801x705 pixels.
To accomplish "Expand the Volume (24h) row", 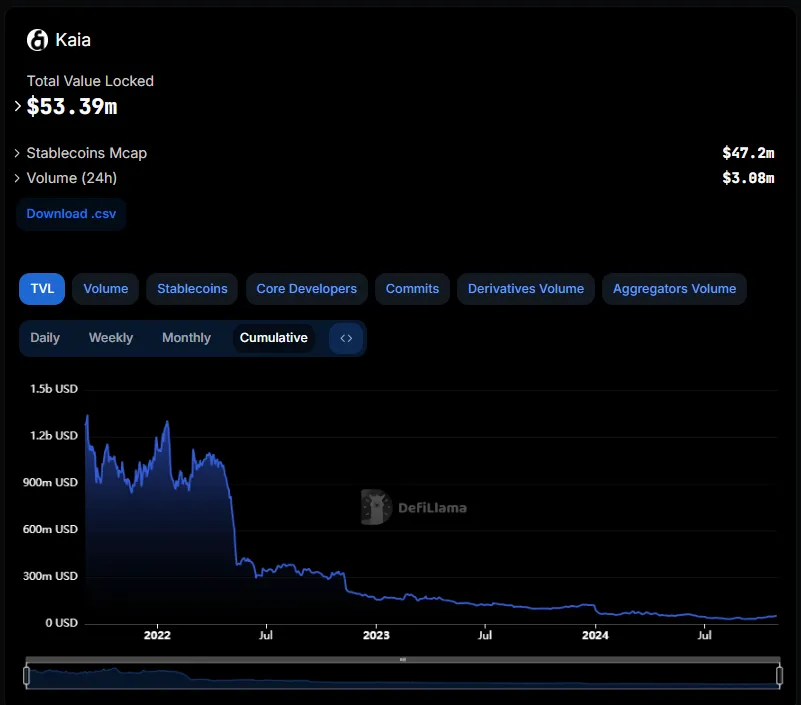I will click(18, 178).
